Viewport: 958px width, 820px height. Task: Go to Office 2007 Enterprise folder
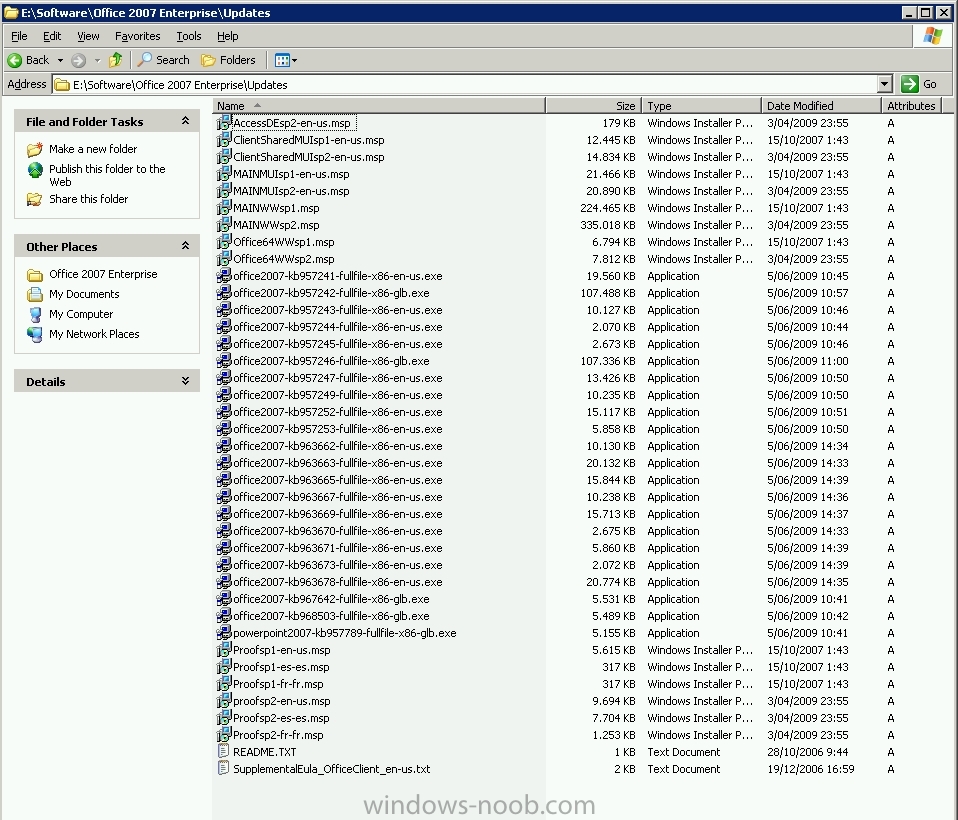tap(103, 274)
